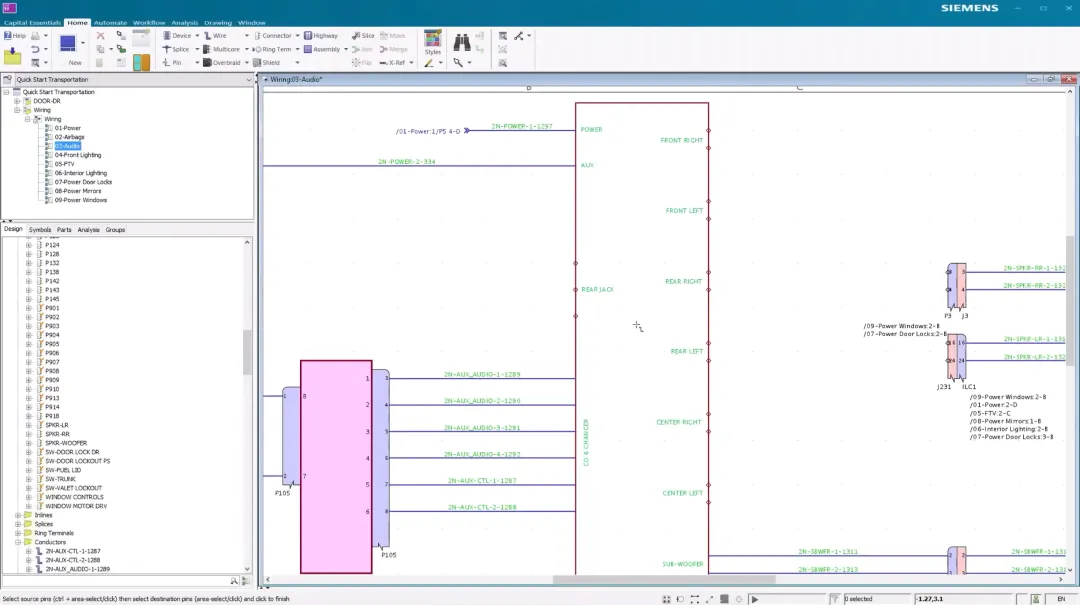Click the filter funnel icon in status bar
Screen dimensions: 1080x605
(834, 599)
